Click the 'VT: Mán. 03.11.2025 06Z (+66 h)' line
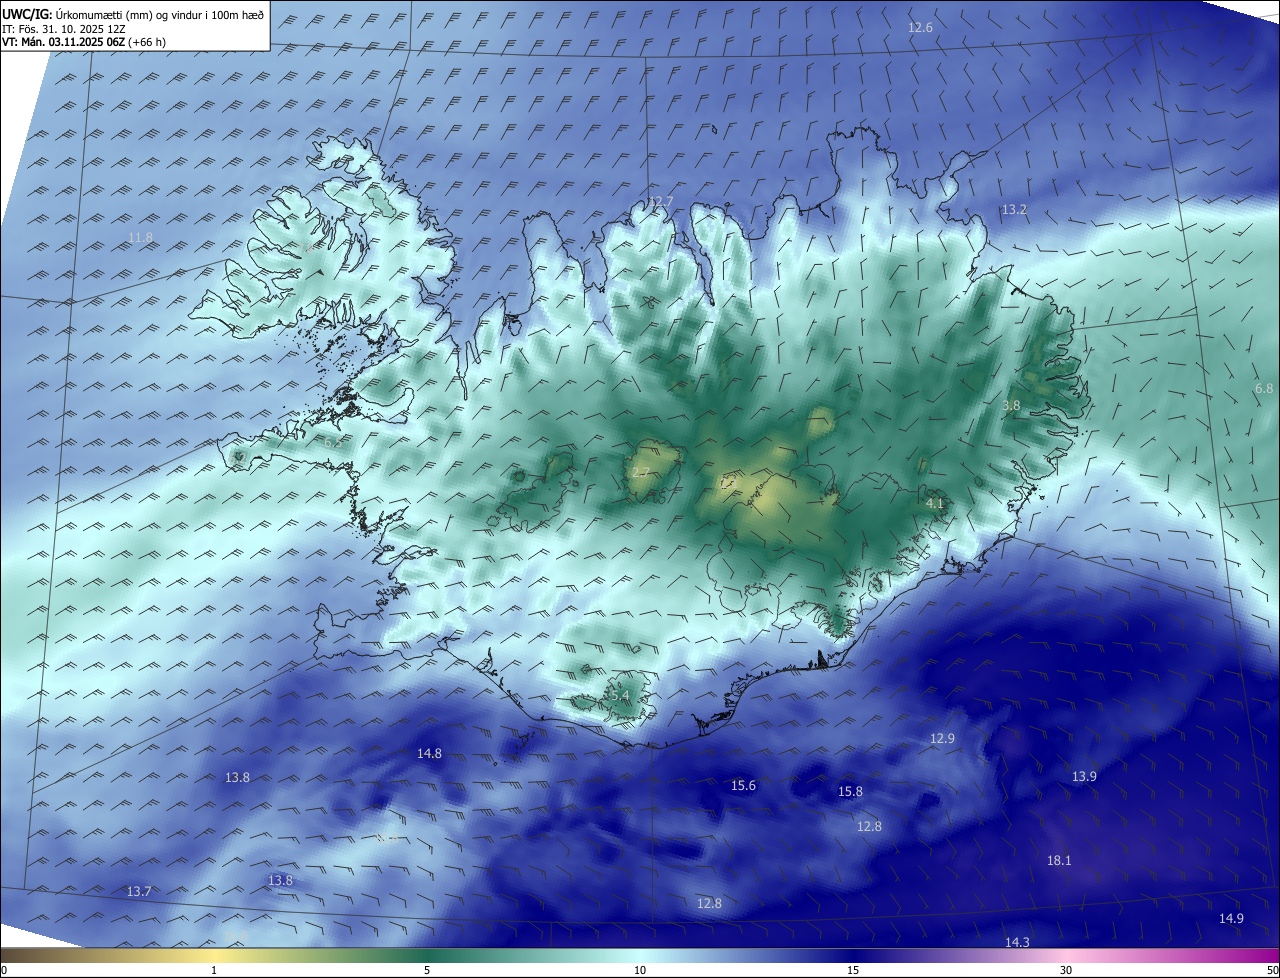This screenshot has height=978, width=1280. click(82, 42)
